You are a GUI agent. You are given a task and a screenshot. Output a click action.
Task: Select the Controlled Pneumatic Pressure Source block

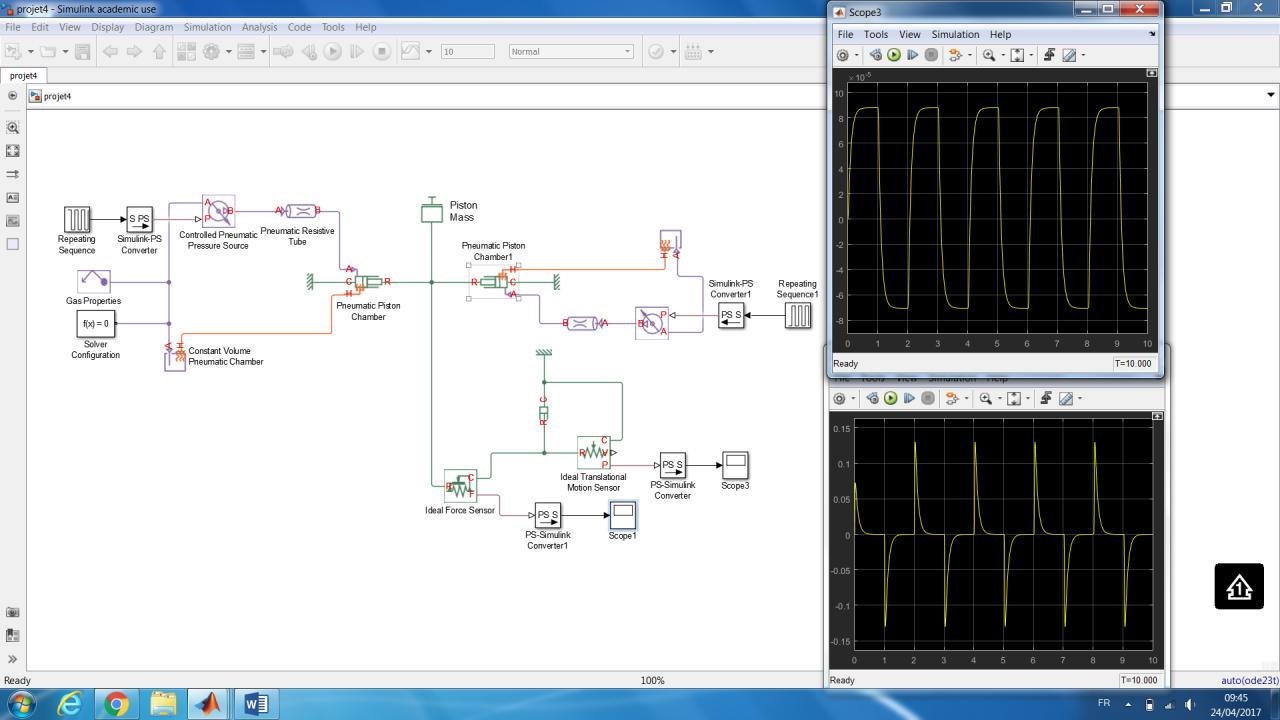tap(218, 211)
